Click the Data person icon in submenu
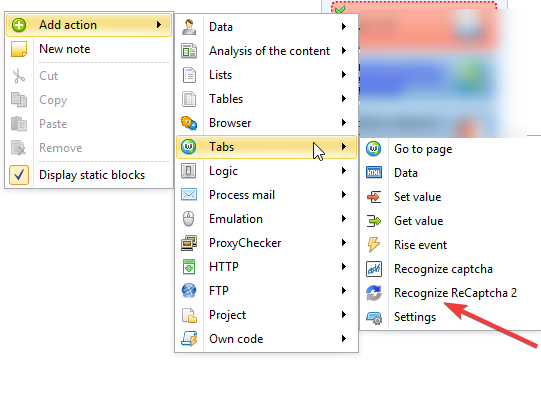This screenshot has height=394, width=541. [189, 27]
